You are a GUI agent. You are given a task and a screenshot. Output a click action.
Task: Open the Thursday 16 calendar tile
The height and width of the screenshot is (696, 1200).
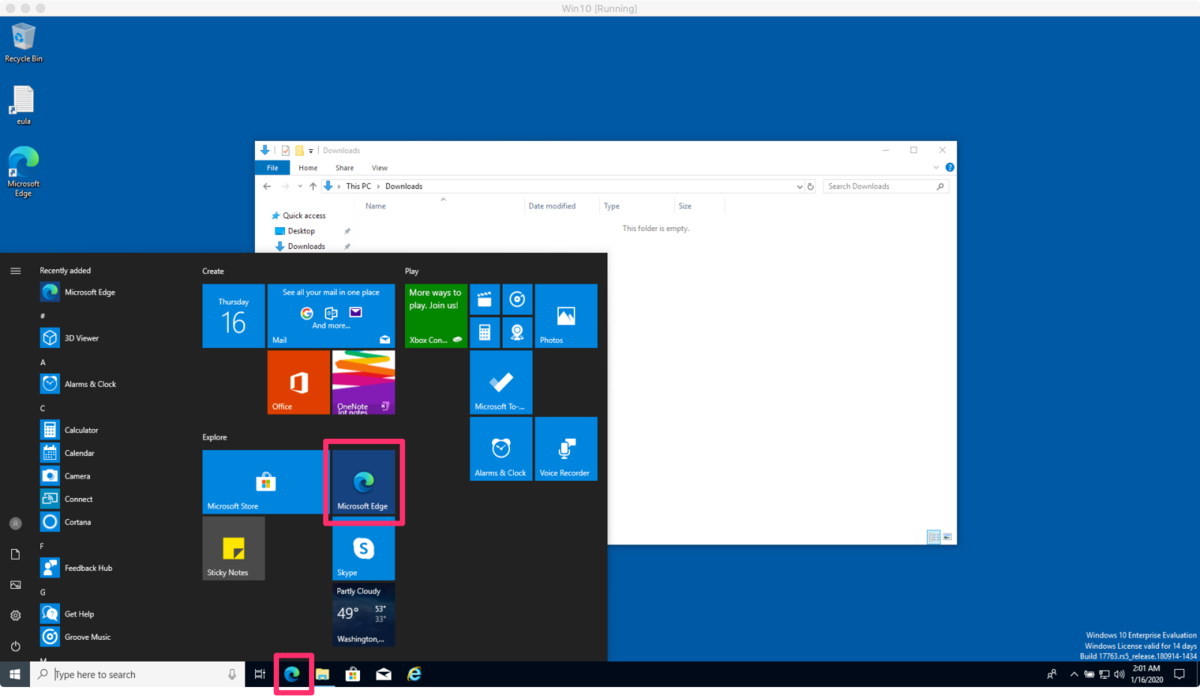coord(234,316)
